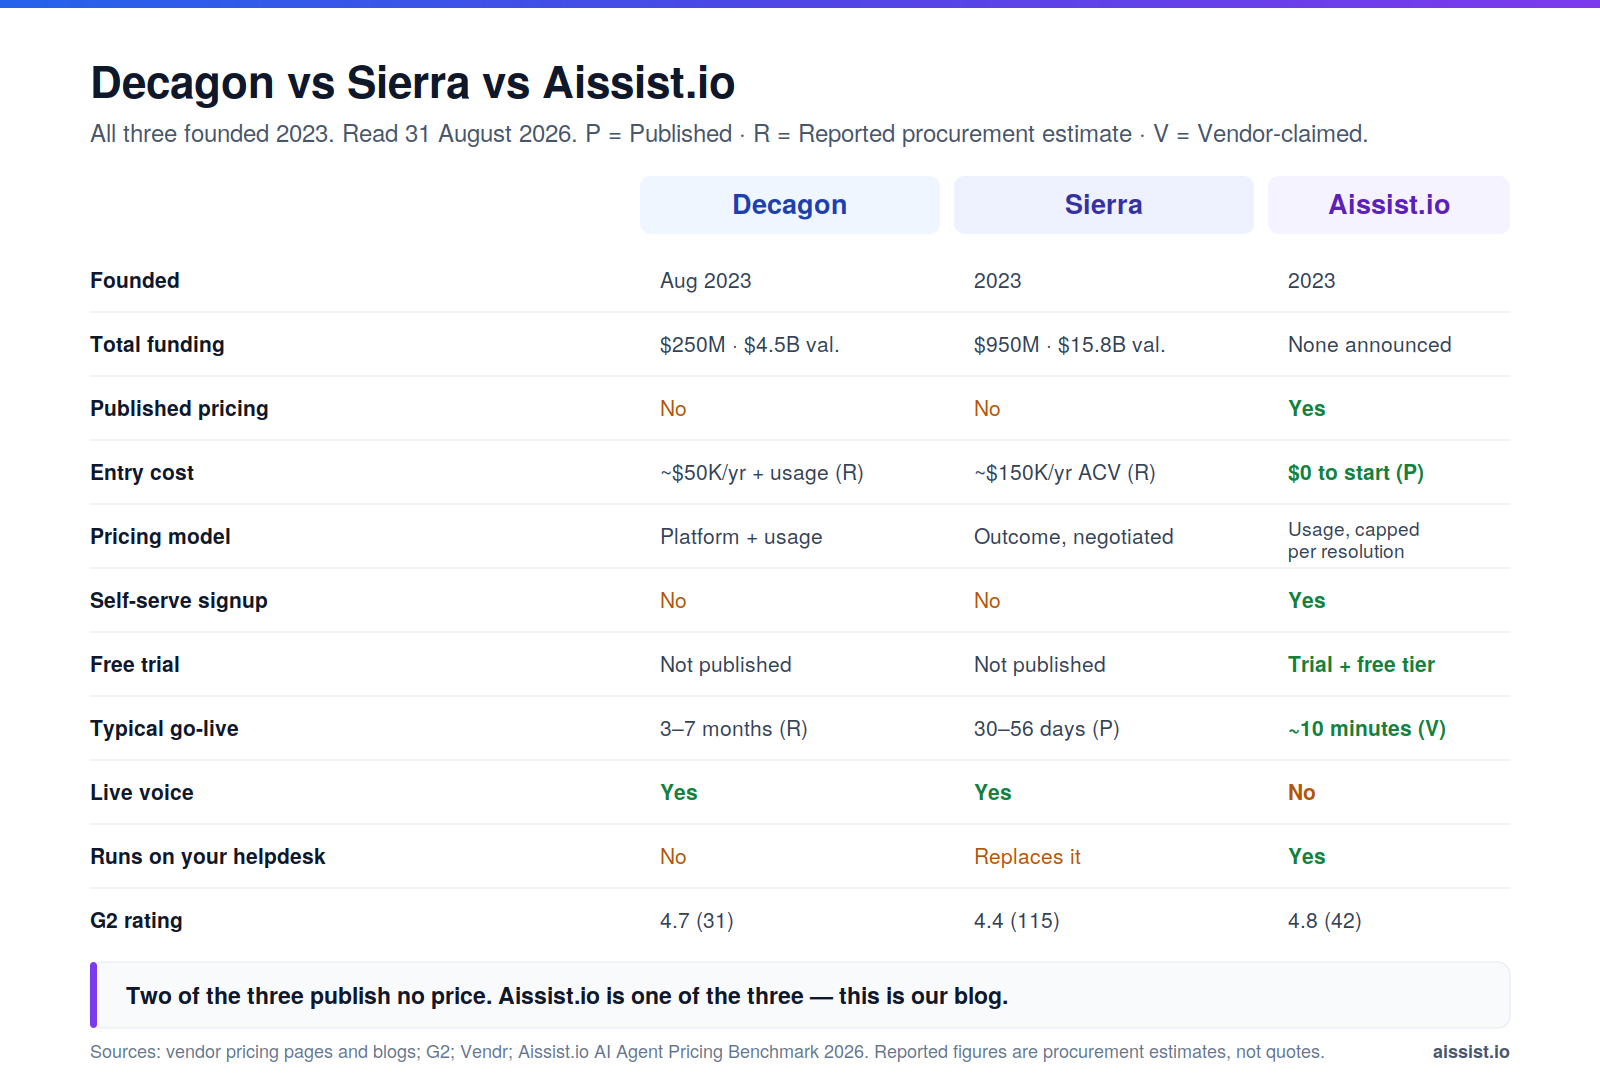Click the Typical go-live row label

164,729
